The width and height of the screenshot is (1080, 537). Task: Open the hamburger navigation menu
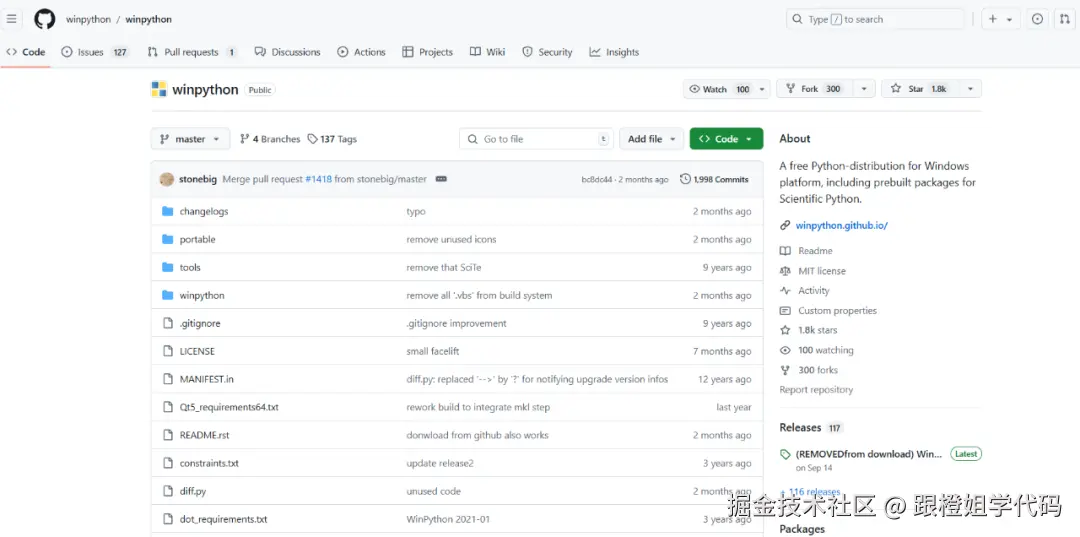point(11,19)
